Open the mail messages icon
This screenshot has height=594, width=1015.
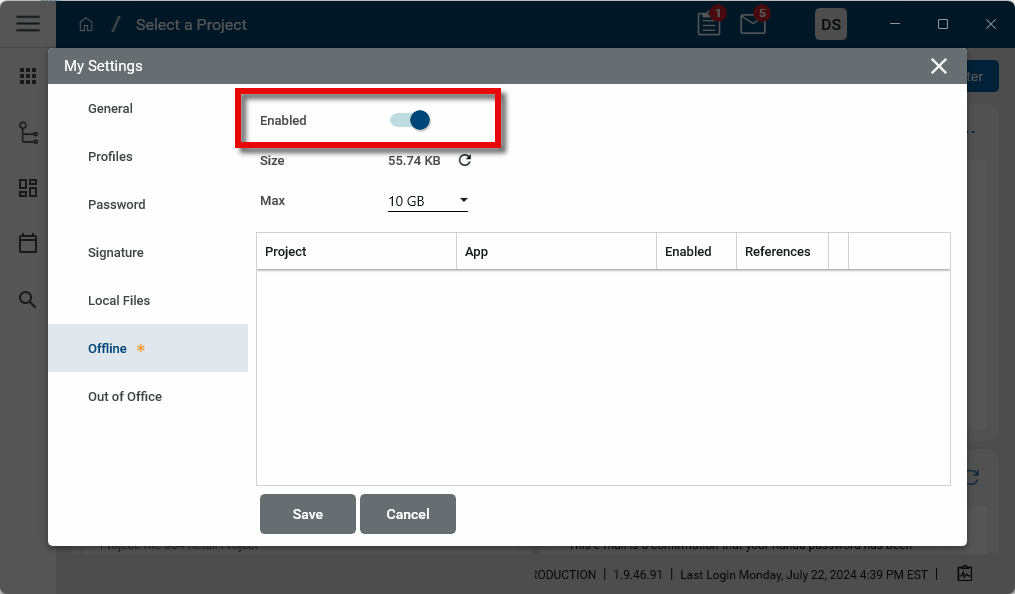click(x=753, y=25)
